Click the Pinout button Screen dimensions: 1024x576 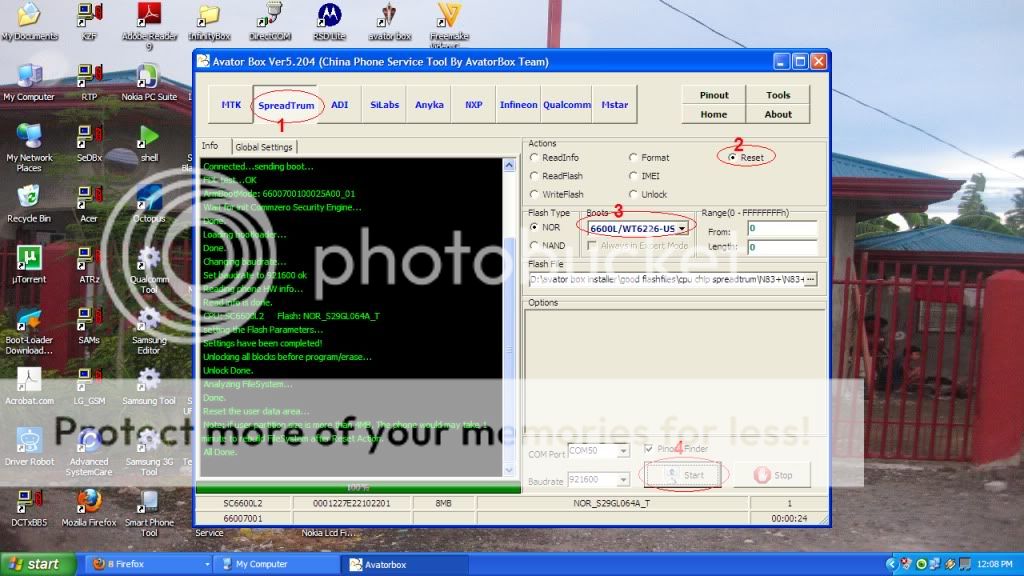click(714, 96)
